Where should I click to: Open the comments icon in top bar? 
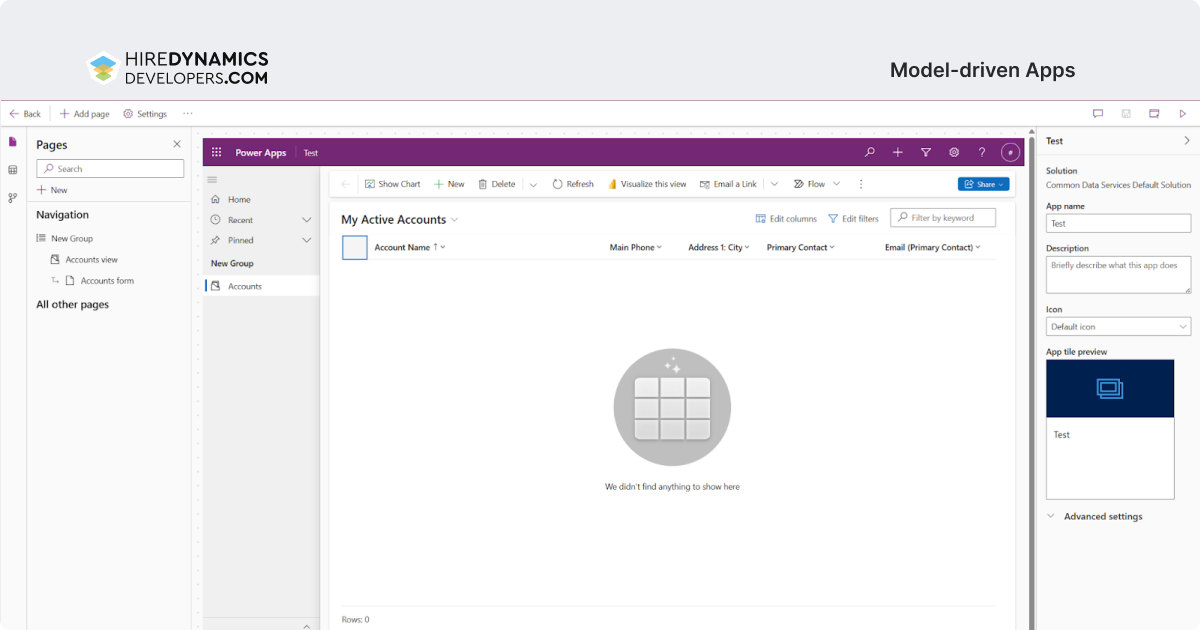1098,114
